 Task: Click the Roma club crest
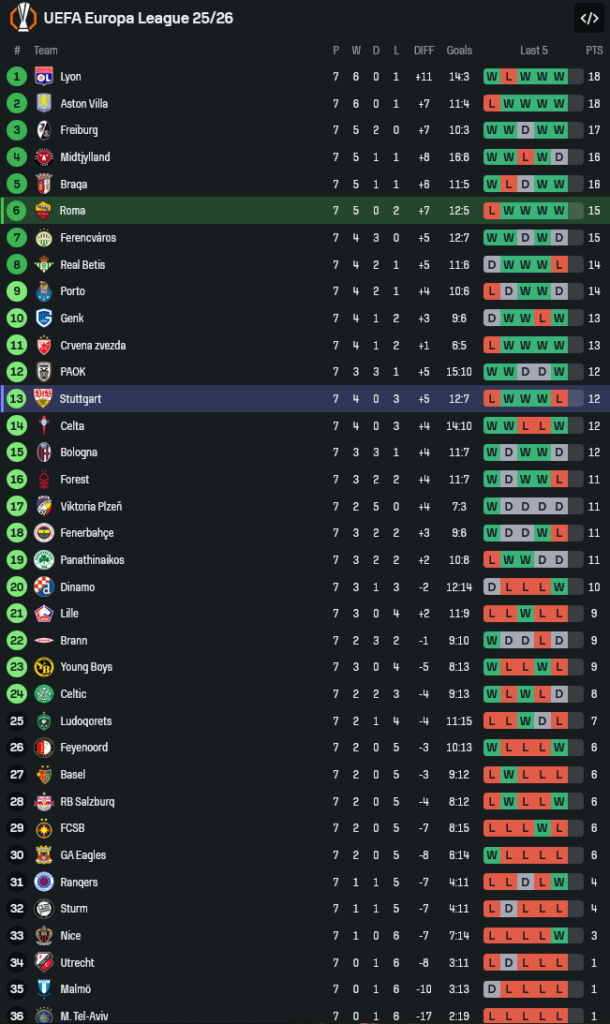[x=43, y=211]
